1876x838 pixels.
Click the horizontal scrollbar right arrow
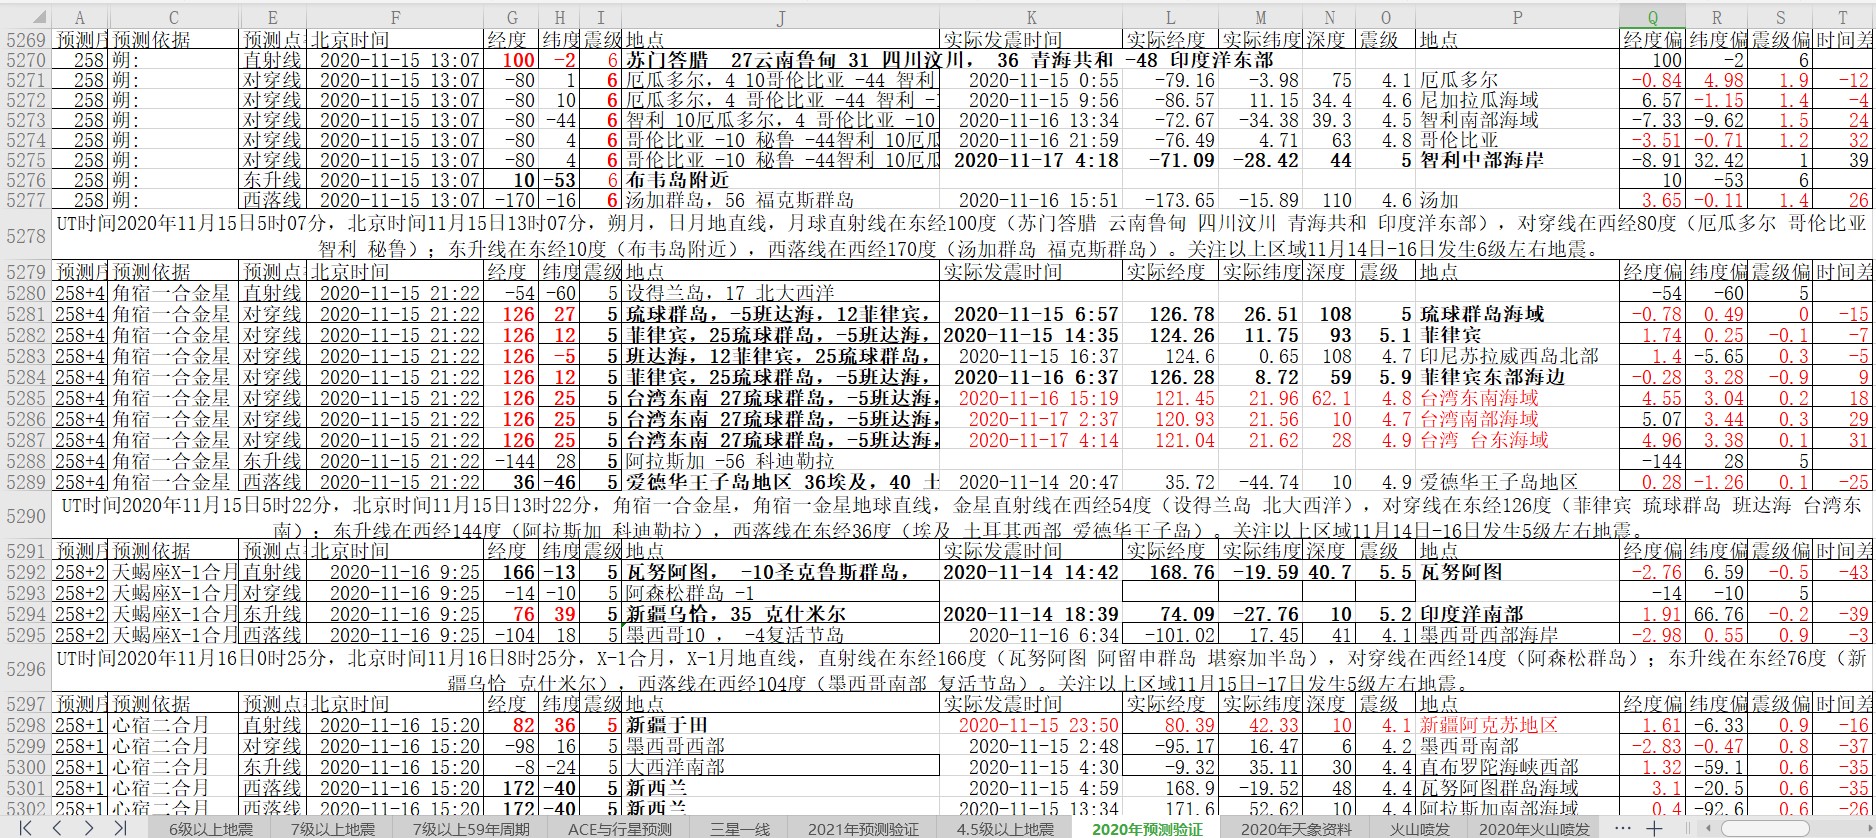[x=1866, y=828]
